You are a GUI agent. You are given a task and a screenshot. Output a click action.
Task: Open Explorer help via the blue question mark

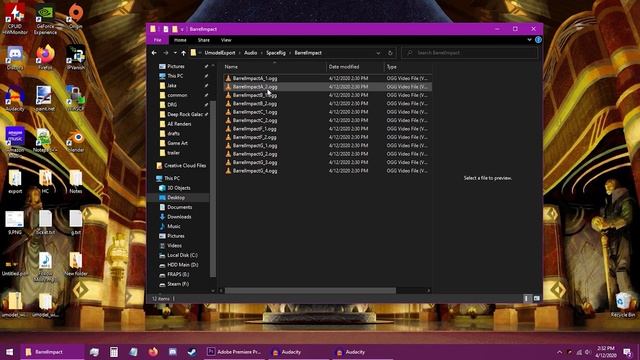pos(538,40)
